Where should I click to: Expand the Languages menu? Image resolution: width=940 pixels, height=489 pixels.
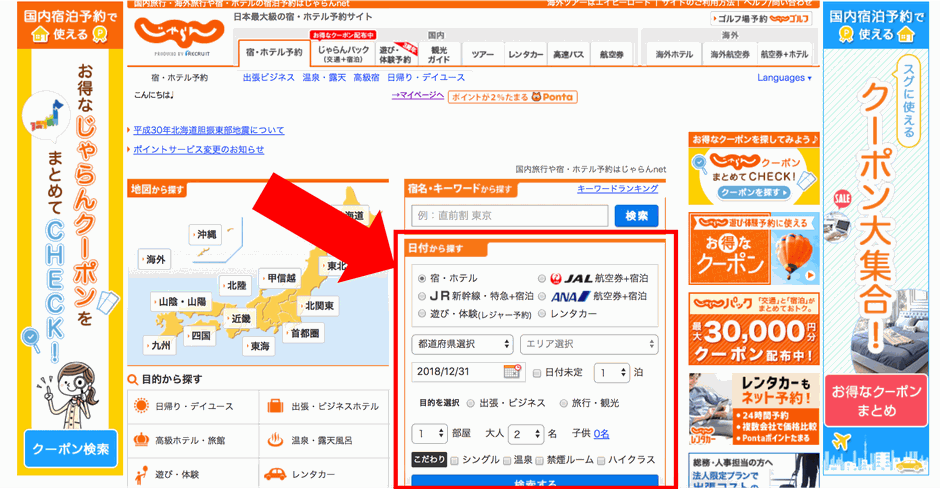tap(784, 78)
